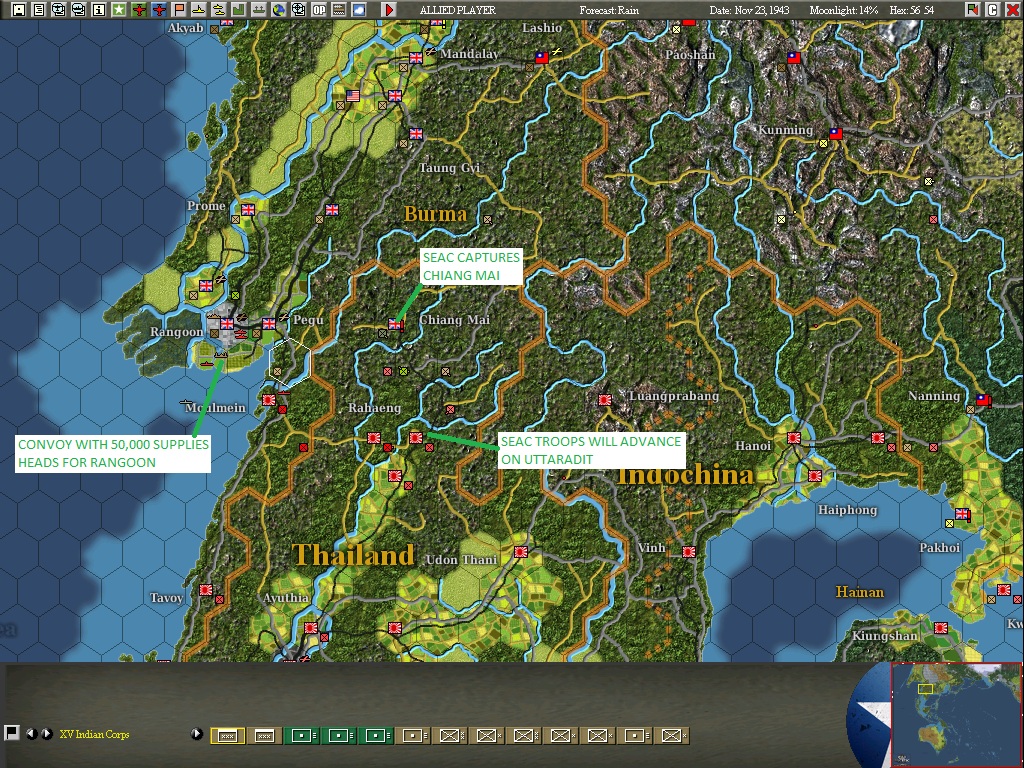This screenshot has height=768, width=1024.
Task: Click the Hex: 56 54 coordinates text
Action: pos(912,10)
